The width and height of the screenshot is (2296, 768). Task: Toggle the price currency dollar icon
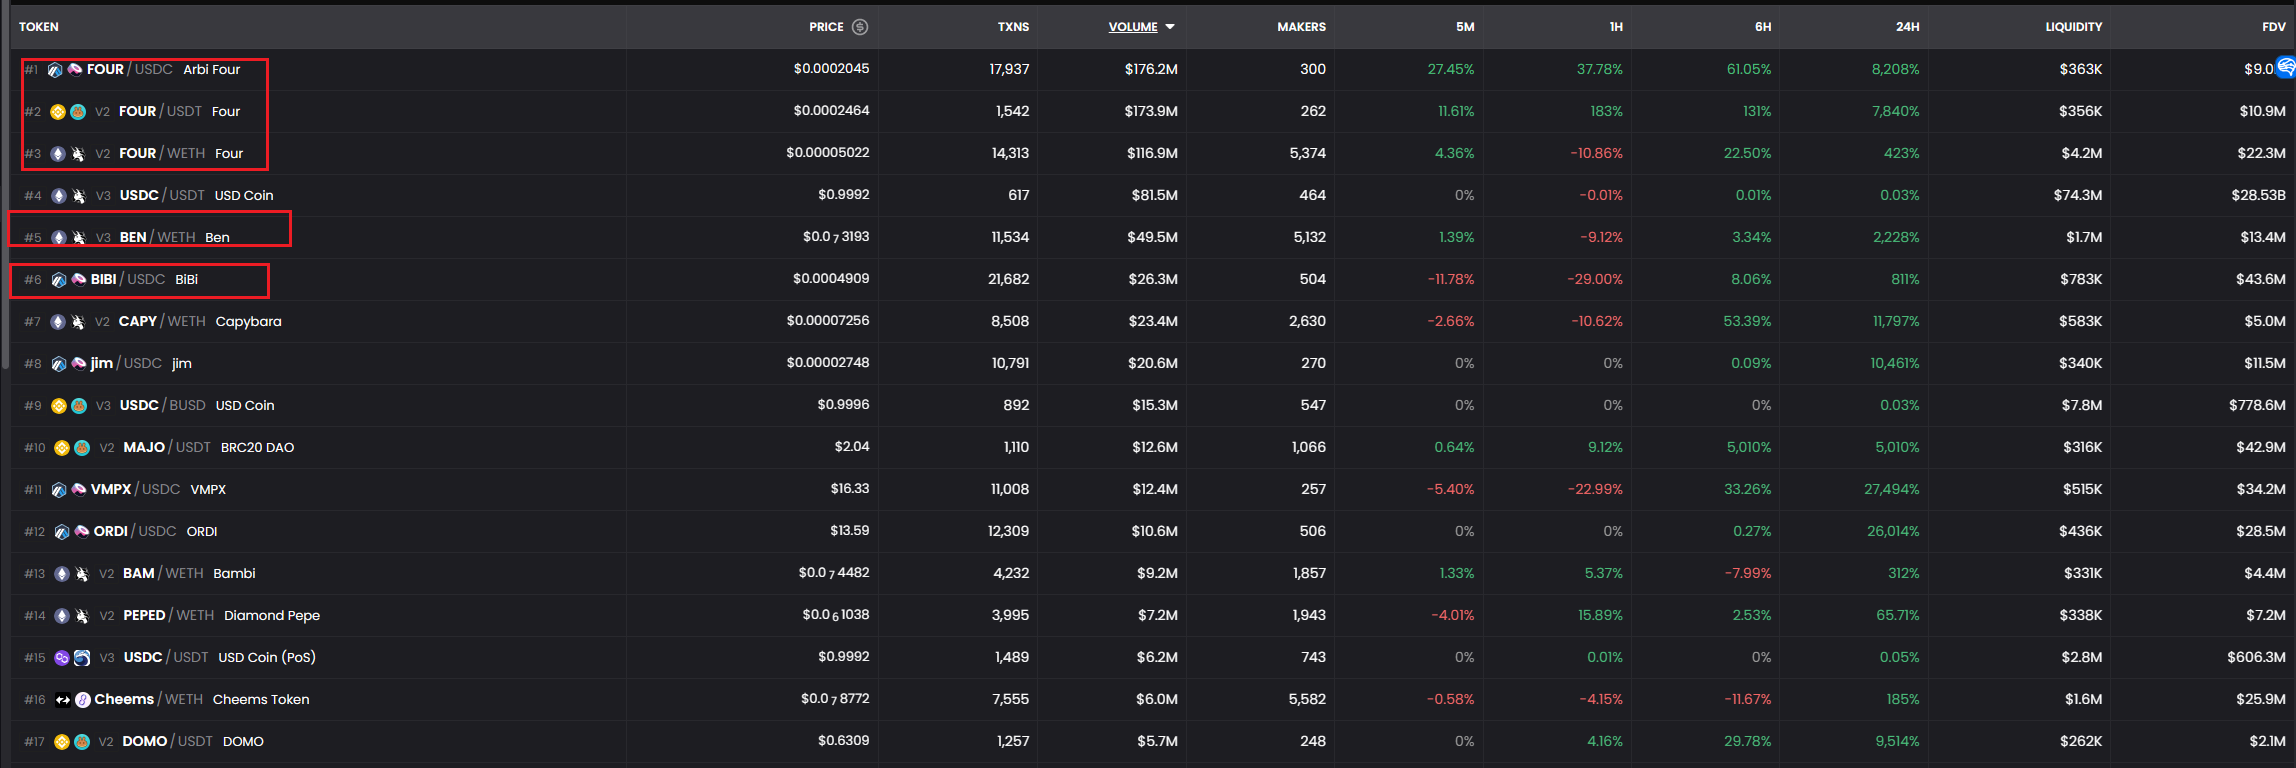(x=859, y=27)
